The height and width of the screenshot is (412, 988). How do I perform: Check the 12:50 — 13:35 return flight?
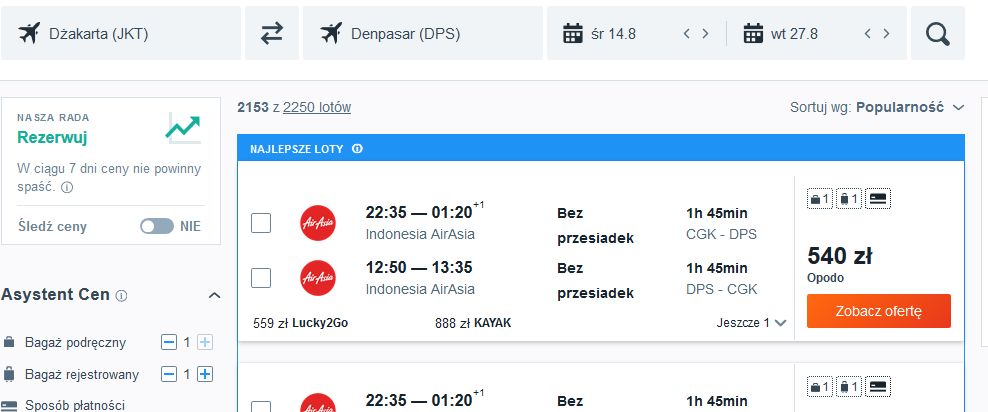click(x=261, y=278)
